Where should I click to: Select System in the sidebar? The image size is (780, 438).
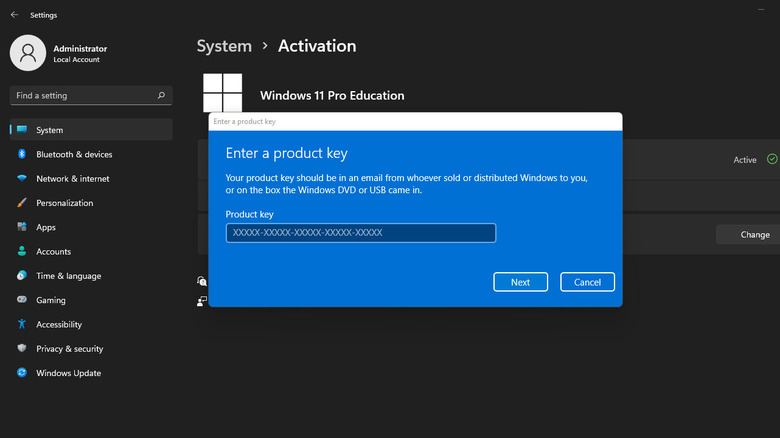49,130
